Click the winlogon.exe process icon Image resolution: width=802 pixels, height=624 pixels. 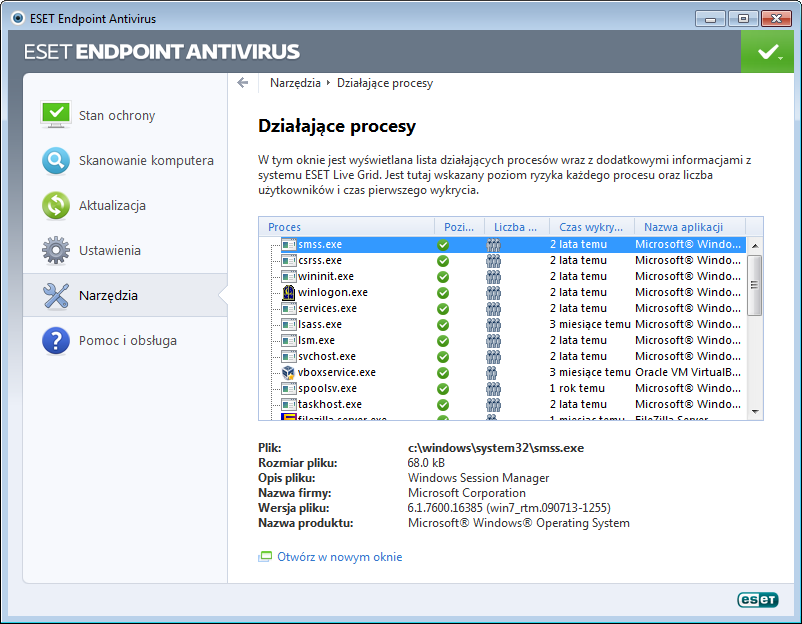point(289,293)
